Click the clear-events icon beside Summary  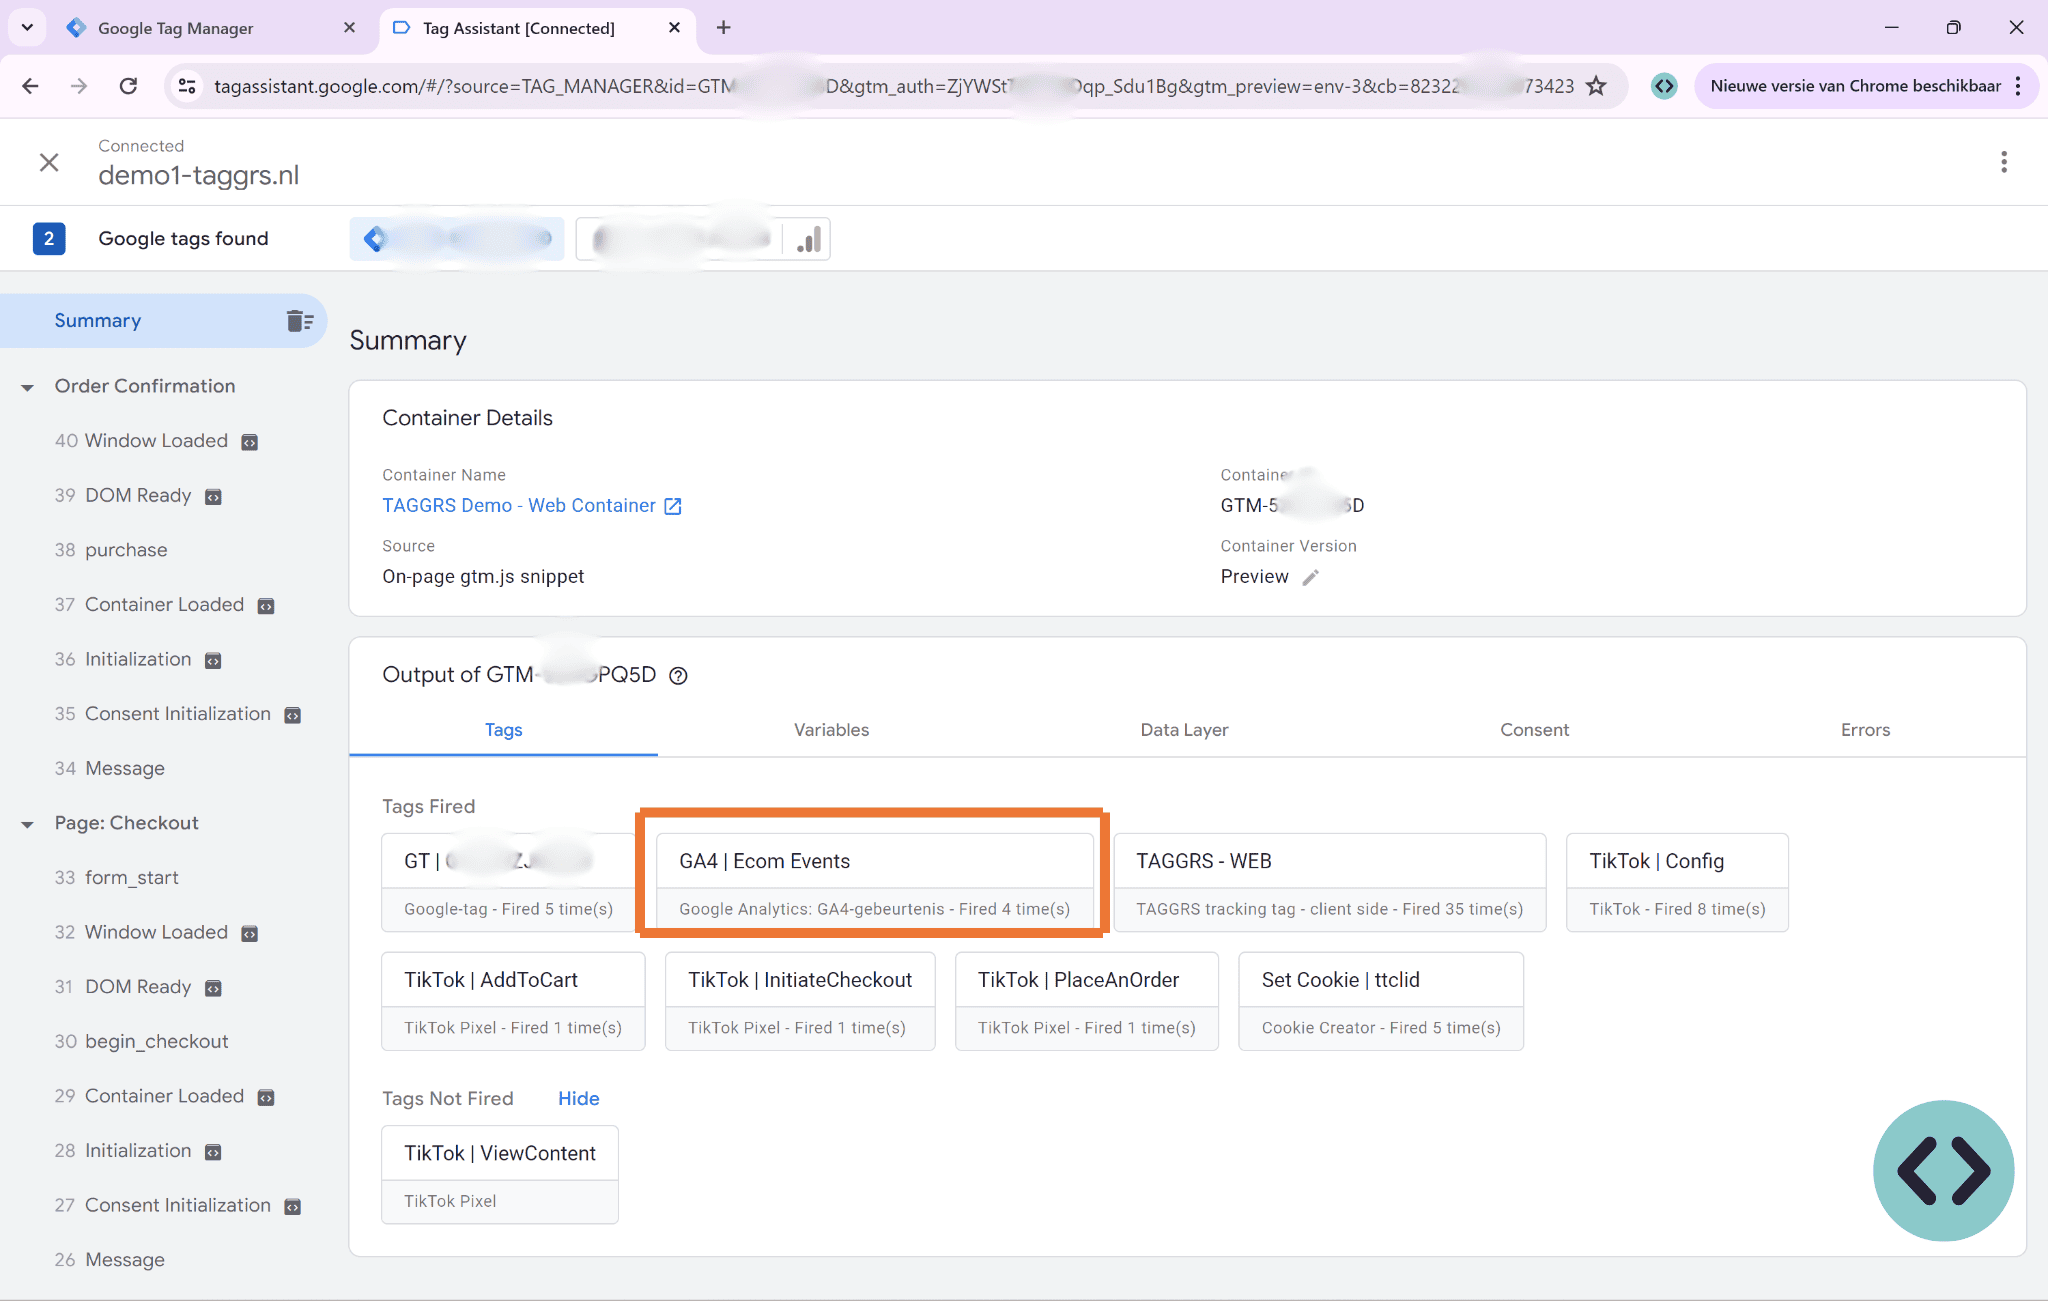(300, 321)
